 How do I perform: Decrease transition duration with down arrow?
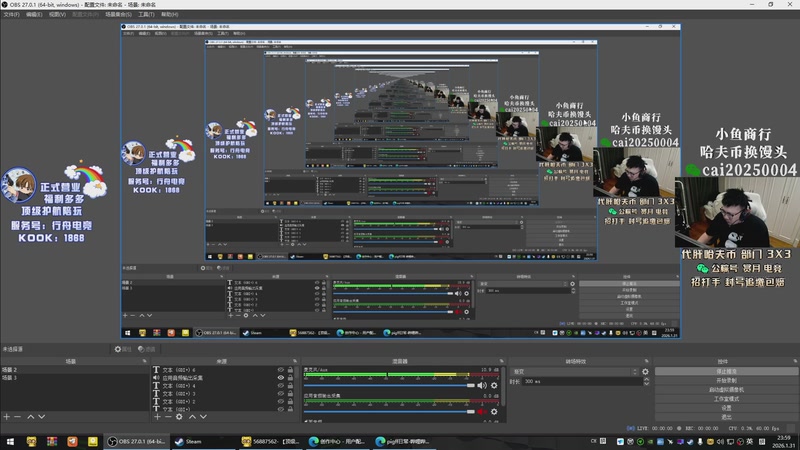click(x=646, y=384)
